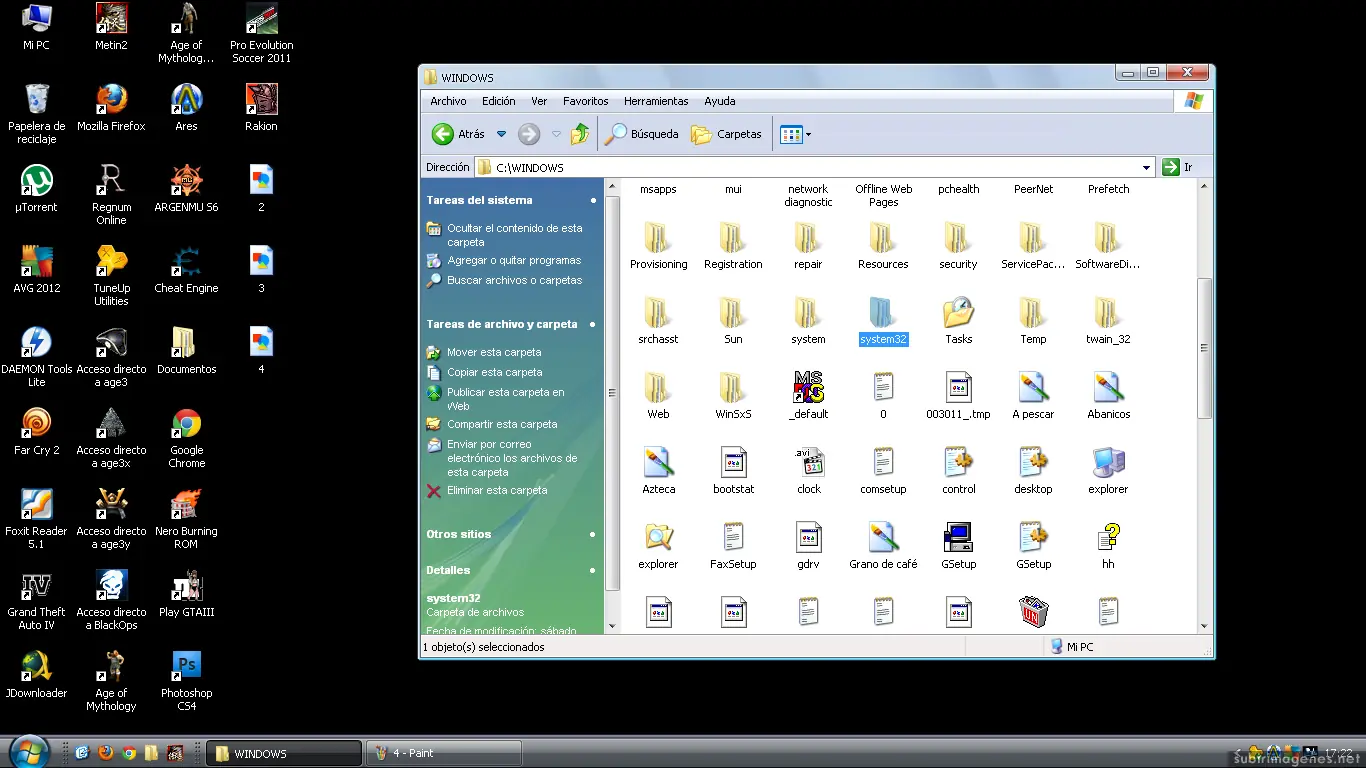Click Buscar archivos o carpetas link

click(x=514, y=280)
